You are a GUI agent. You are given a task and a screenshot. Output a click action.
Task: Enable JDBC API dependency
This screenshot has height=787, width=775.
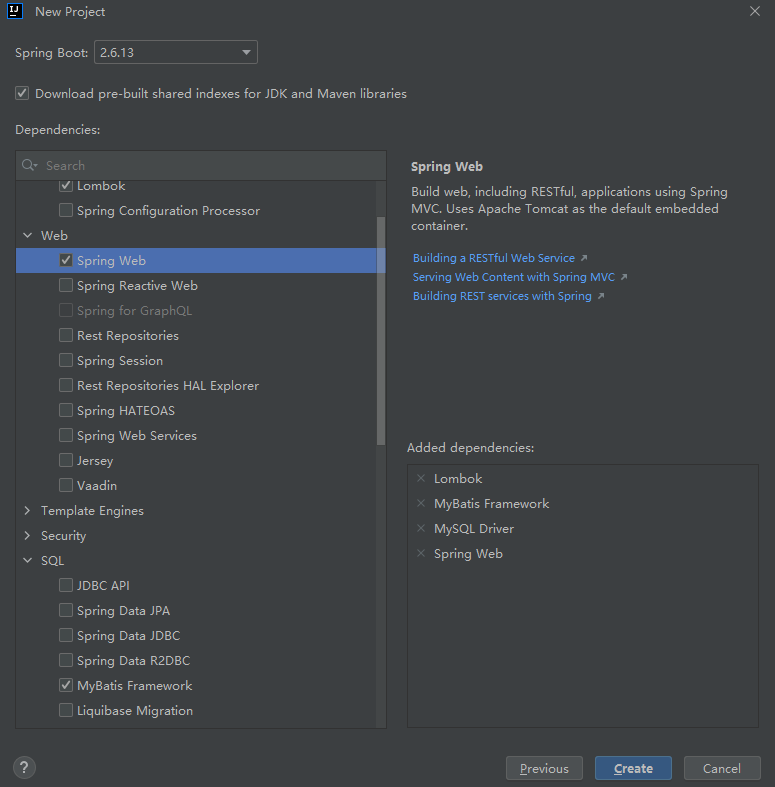click(x=66, y=585)
